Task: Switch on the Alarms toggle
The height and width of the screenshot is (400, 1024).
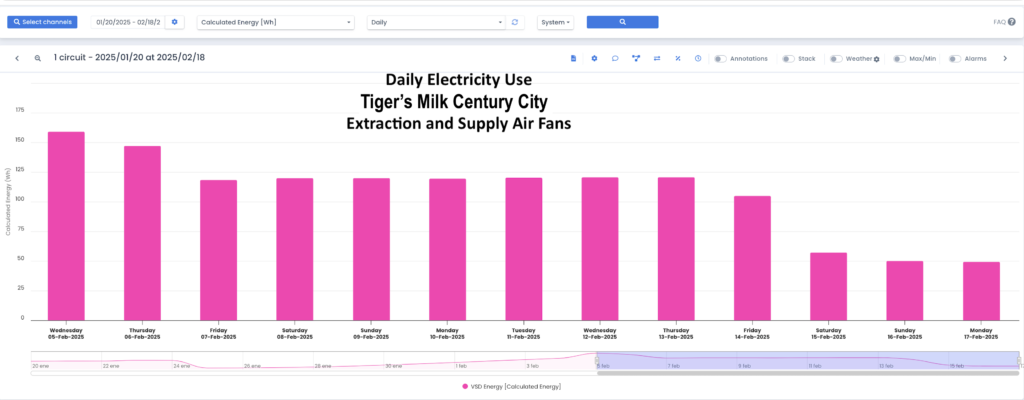Action: tap(955, 59)
